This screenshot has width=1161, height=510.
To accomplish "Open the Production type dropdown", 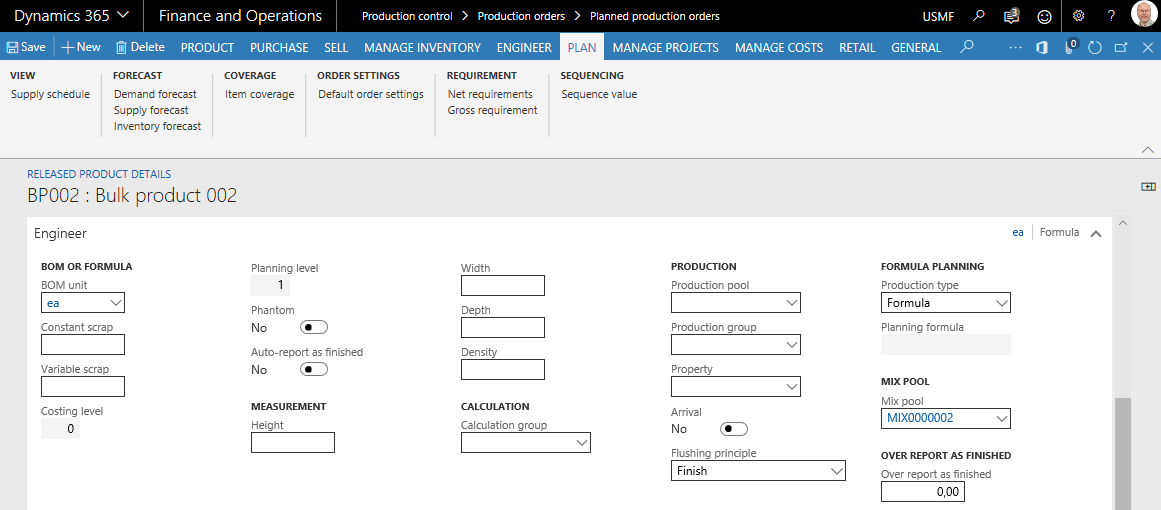I will coord(1002,303).
